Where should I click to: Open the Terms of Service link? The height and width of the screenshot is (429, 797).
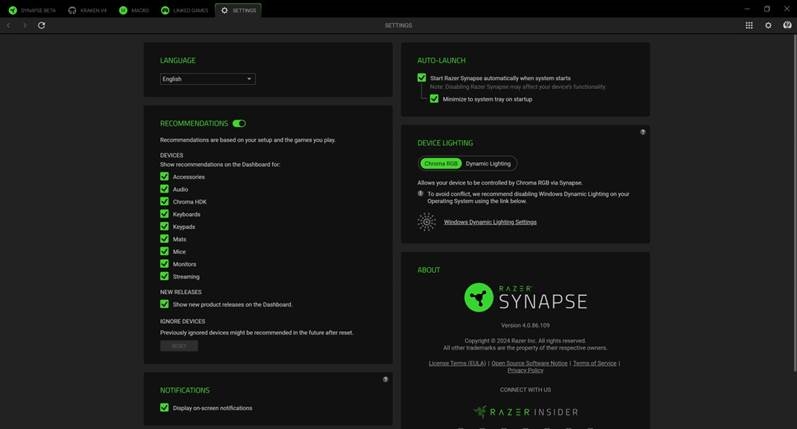point(595,363)
